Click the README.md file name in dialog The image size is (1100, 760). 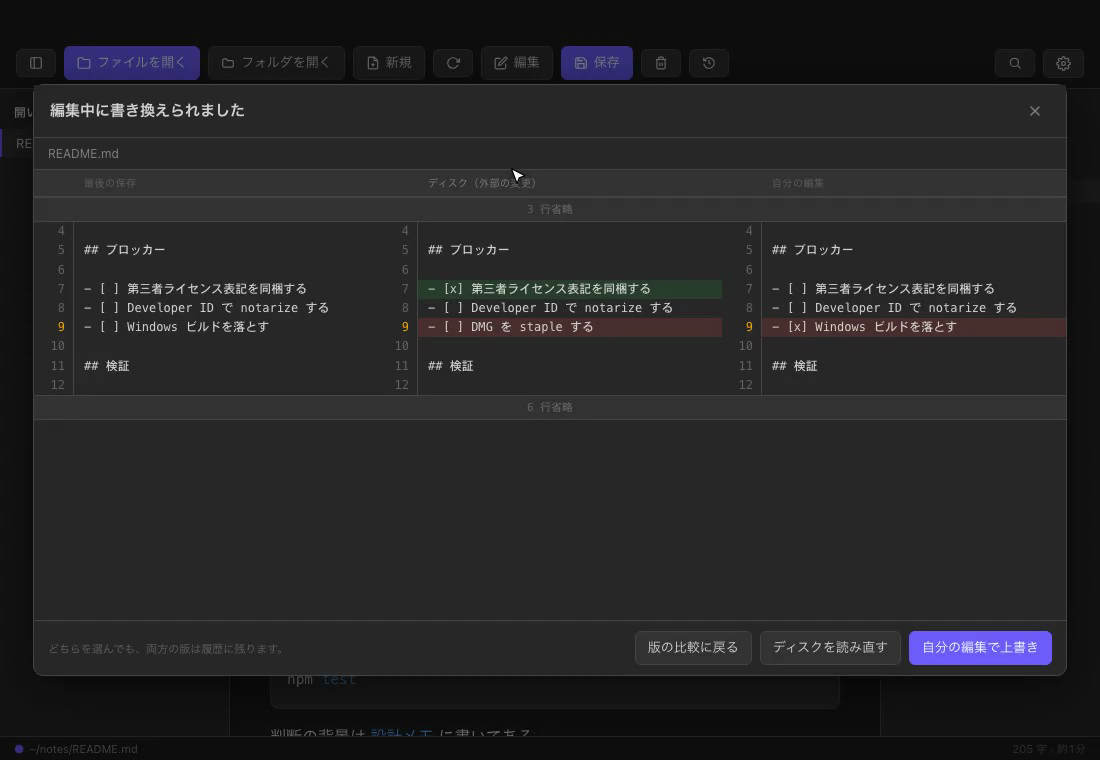point(83,154)
